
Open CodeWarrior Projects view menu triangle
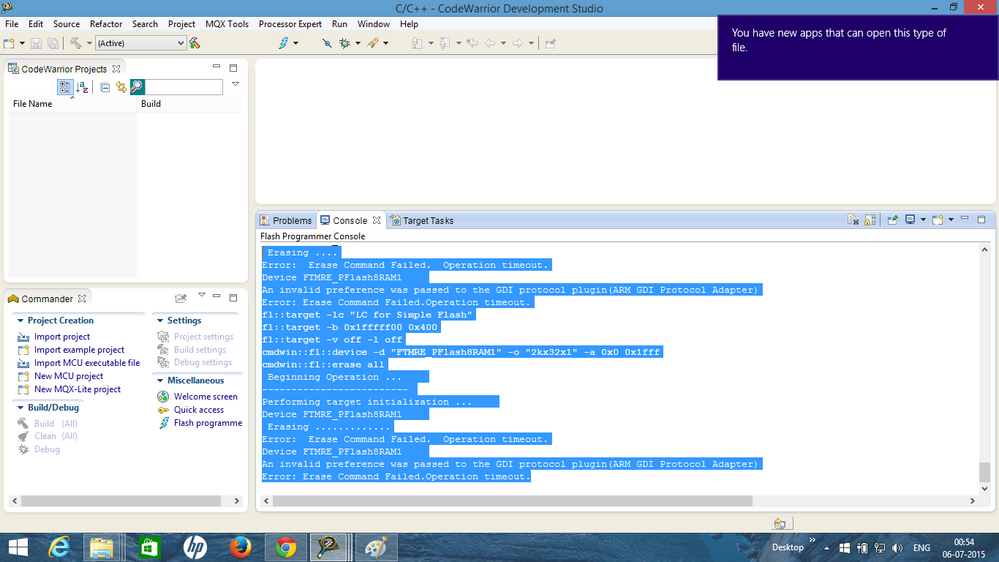click(235, 84)
